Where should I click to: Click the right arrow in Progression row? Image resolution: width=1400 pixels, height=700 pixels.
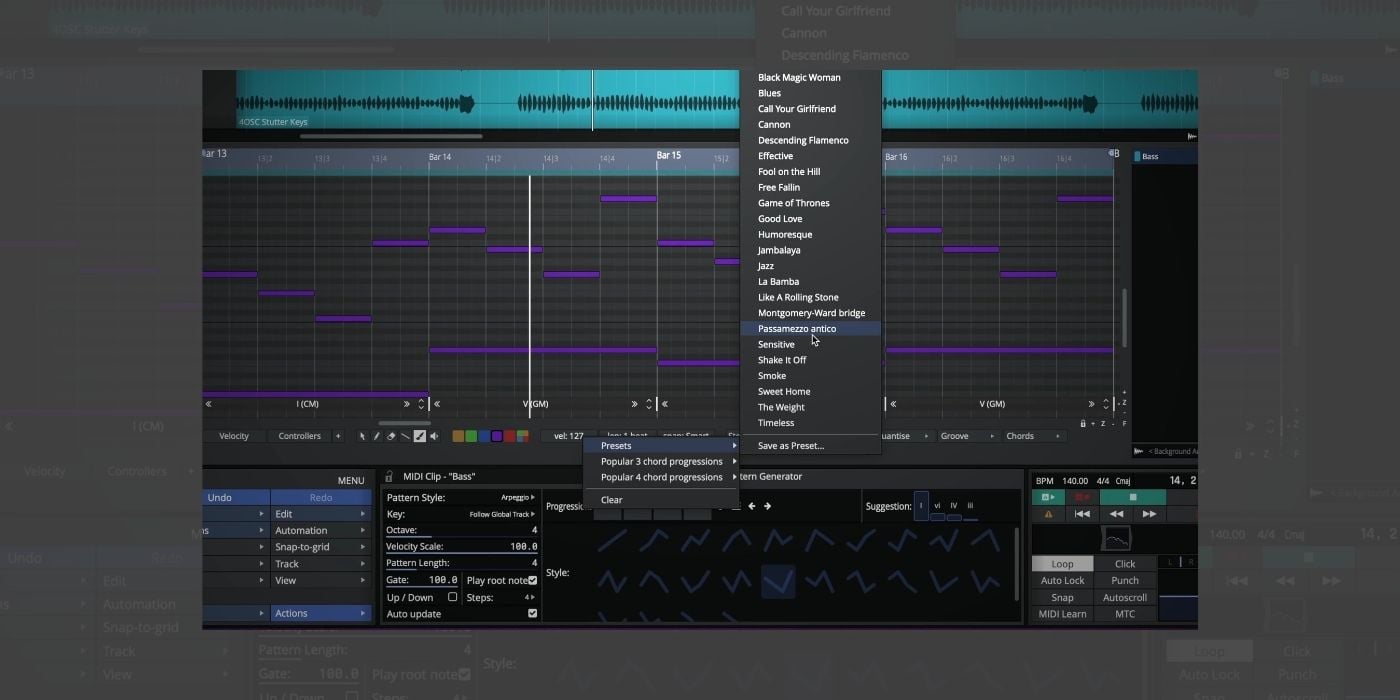point(768,506)
